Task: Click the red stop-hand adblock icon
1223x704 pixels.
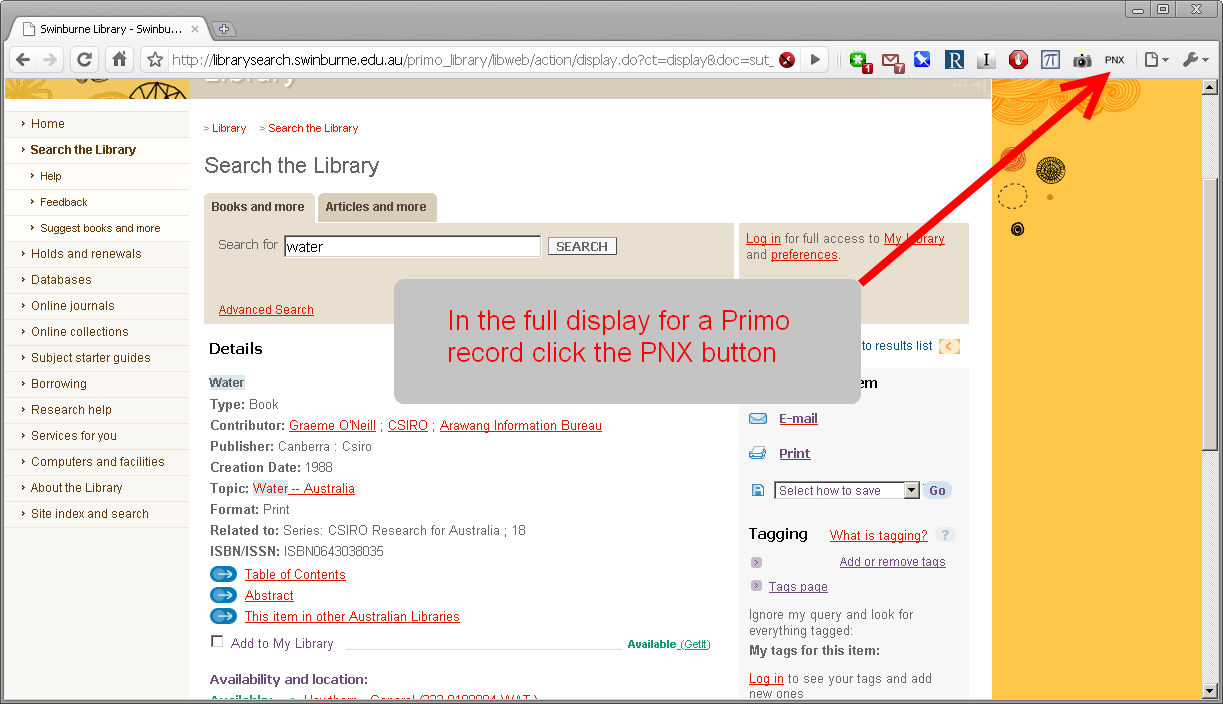Action: click(1018, 60)
